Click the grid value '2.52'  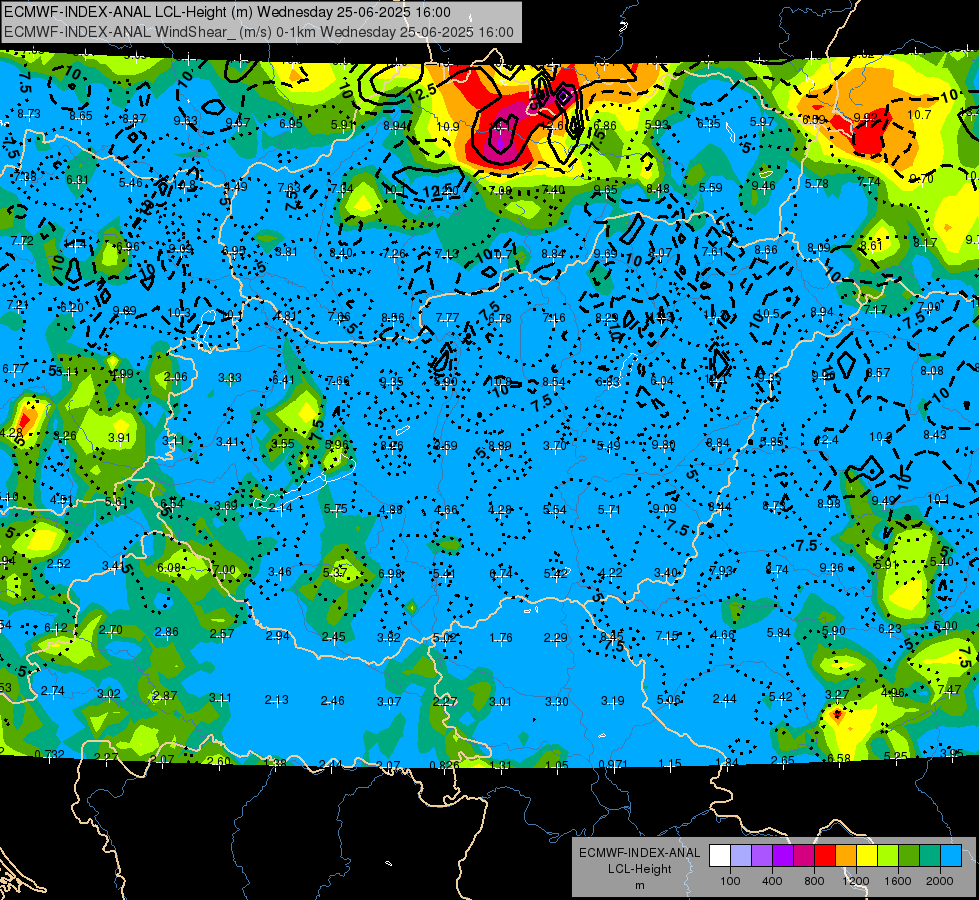pos(59,563)
